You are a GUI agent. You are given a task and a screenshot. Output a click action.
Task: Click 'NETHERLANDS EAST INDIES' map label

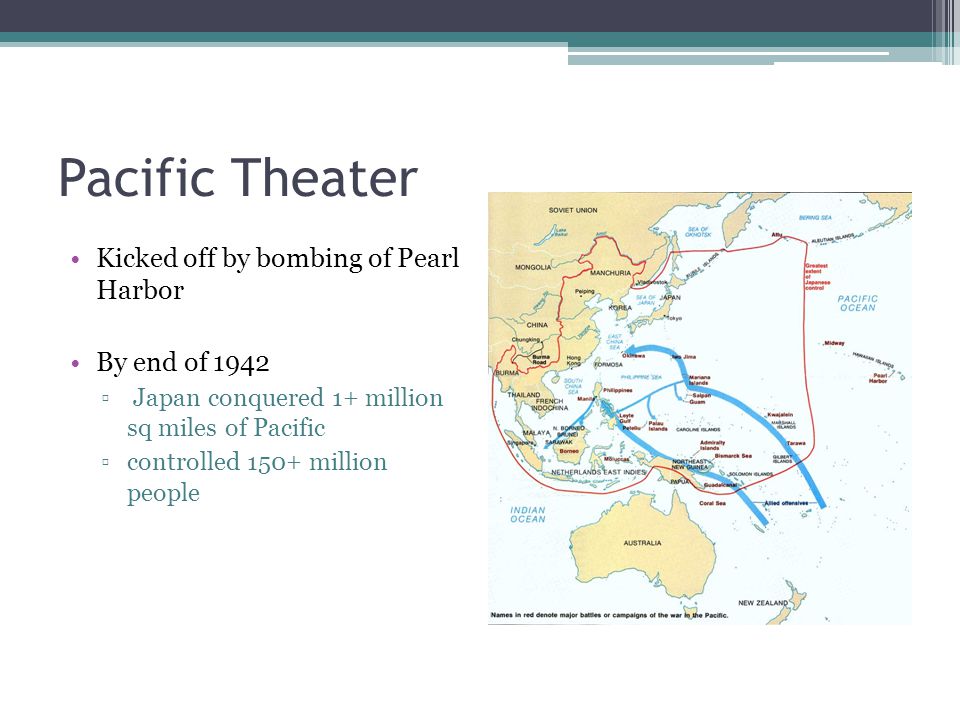pos(598,473)
